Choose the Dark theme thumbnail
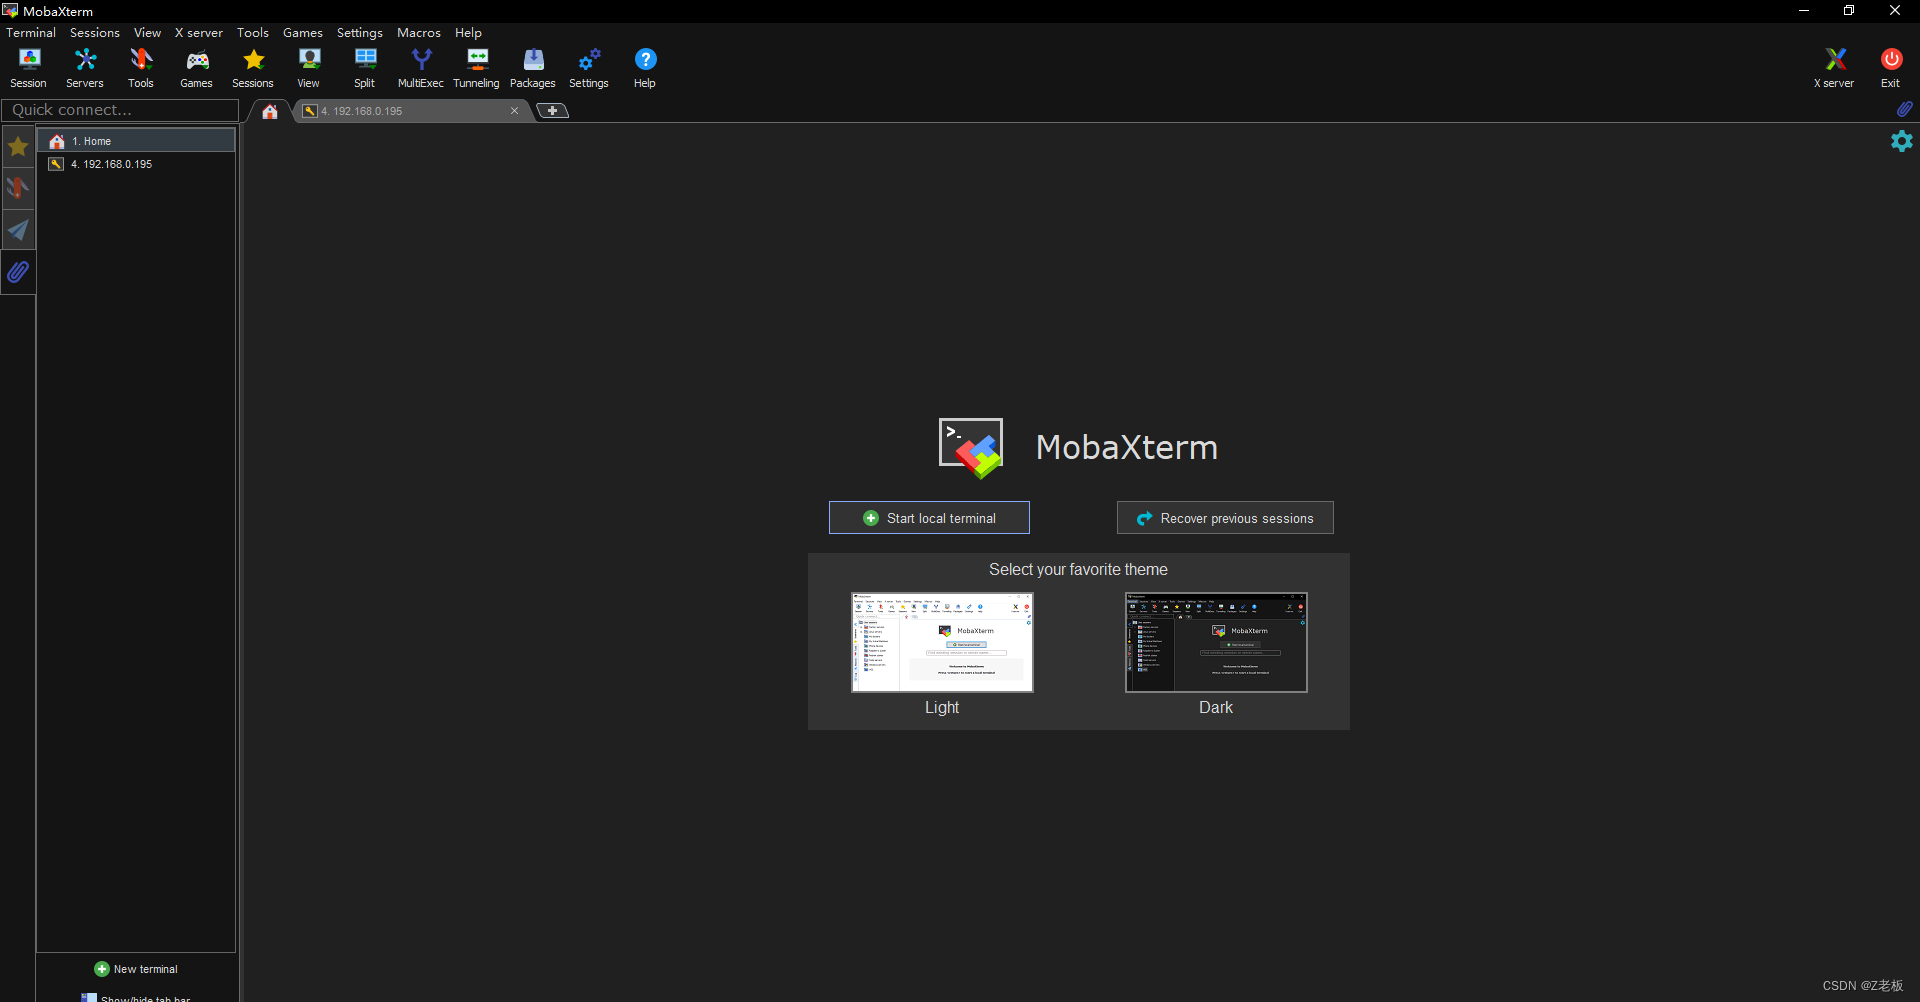Viewport: 1920px width, 1002px height. [x=1216, y=642]
